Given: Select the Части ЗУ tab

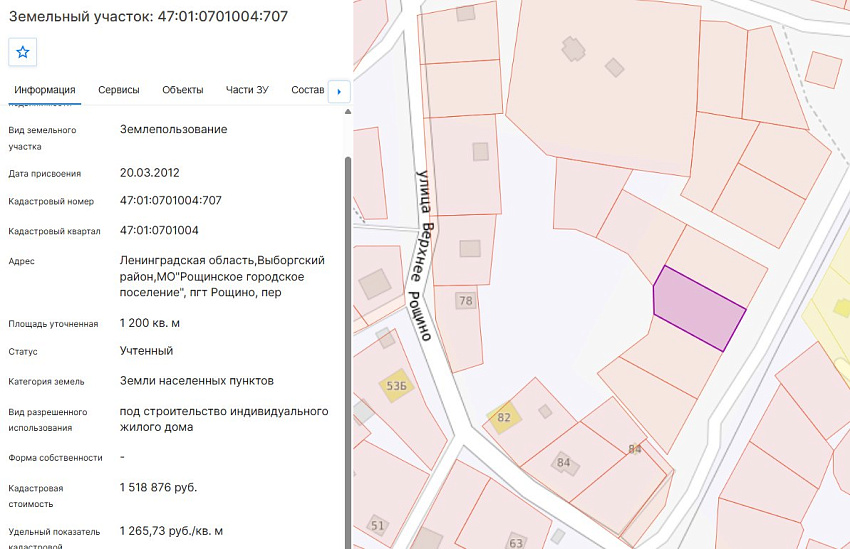Looking at the screenshot, I should tap(247, 90).
